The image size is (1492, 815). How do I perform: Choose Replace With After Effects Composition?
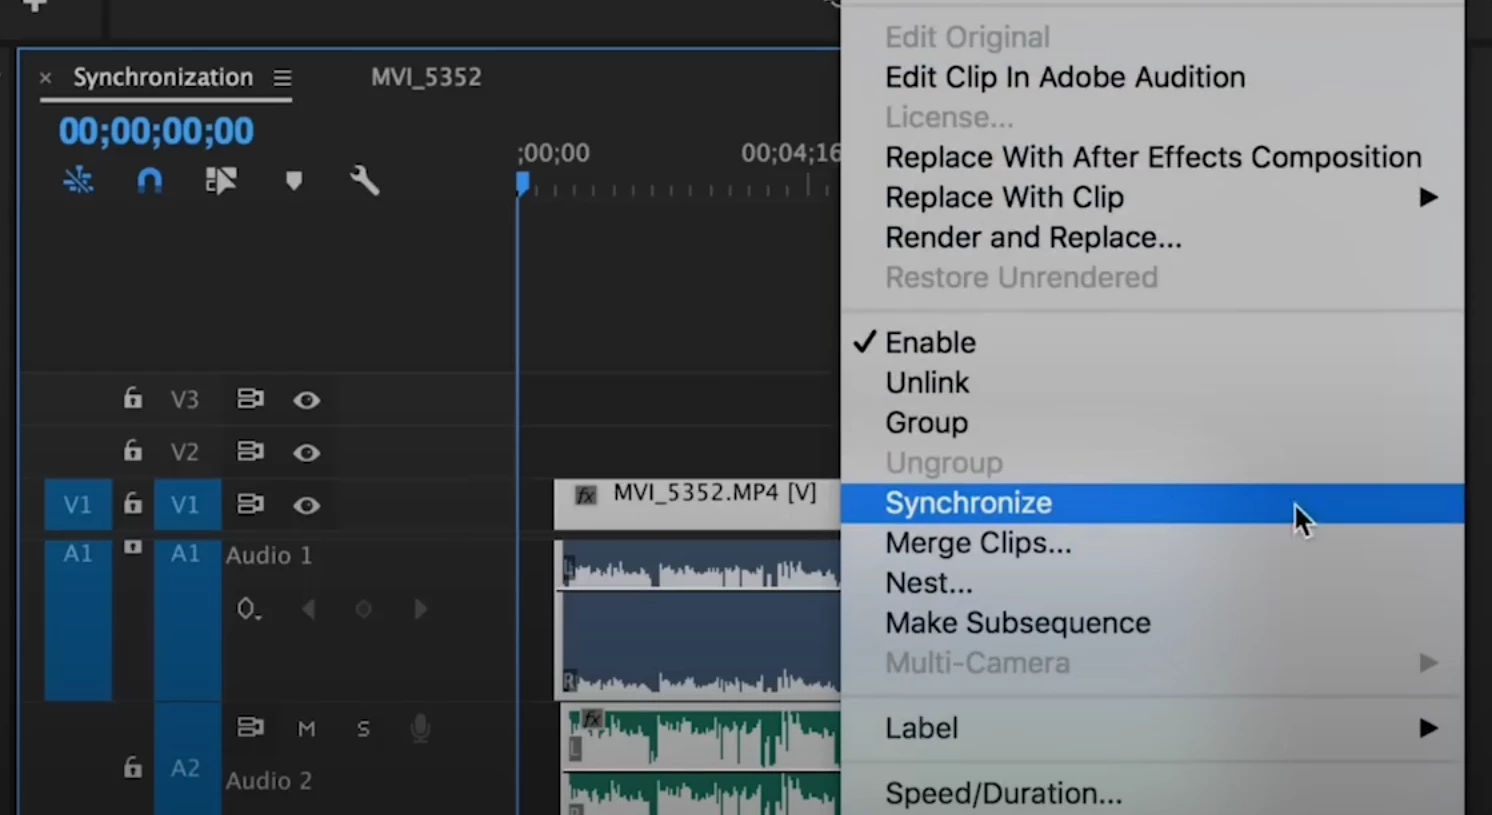[x=1152, y=157]
